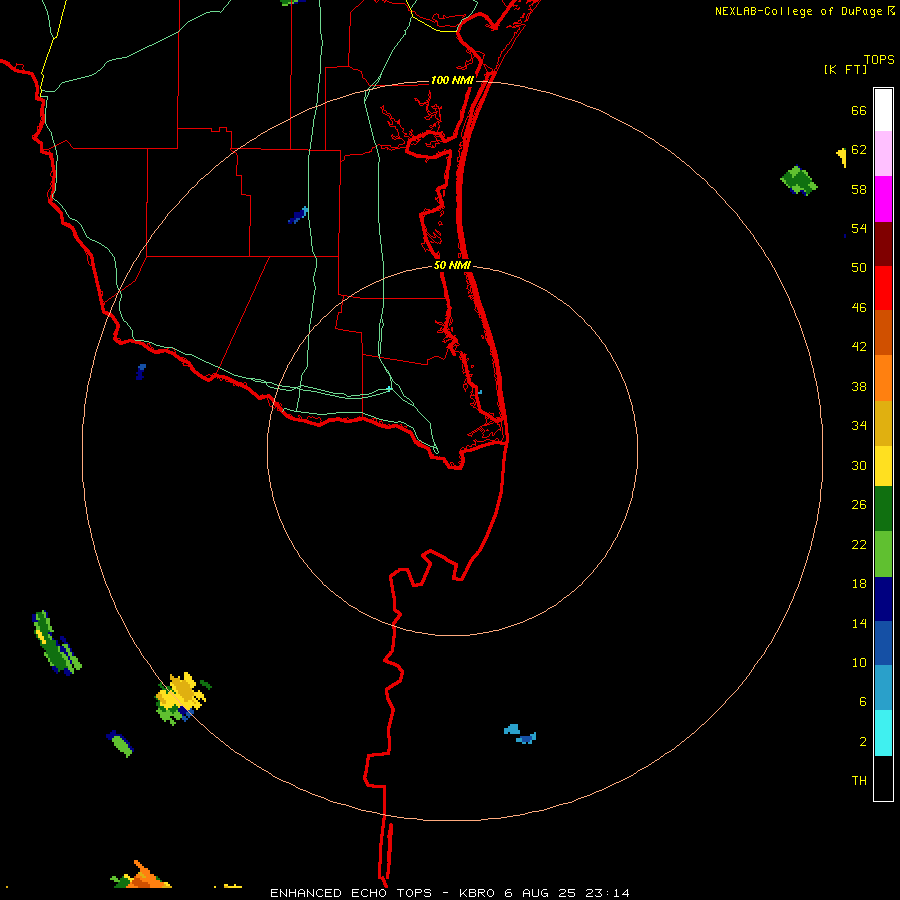Select the light green legend swatch
Screen dimensions: 900x900
coord(883,554)
